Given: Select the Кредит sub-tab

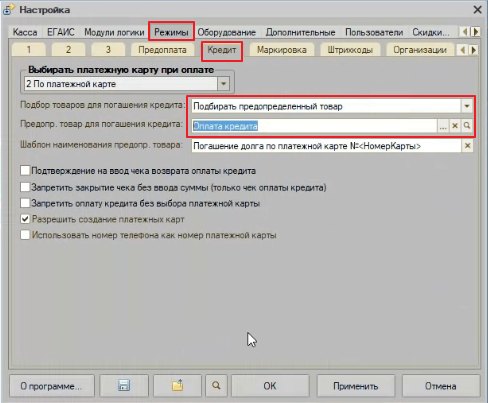Looking at the screenshot, I should pos(222,50).
